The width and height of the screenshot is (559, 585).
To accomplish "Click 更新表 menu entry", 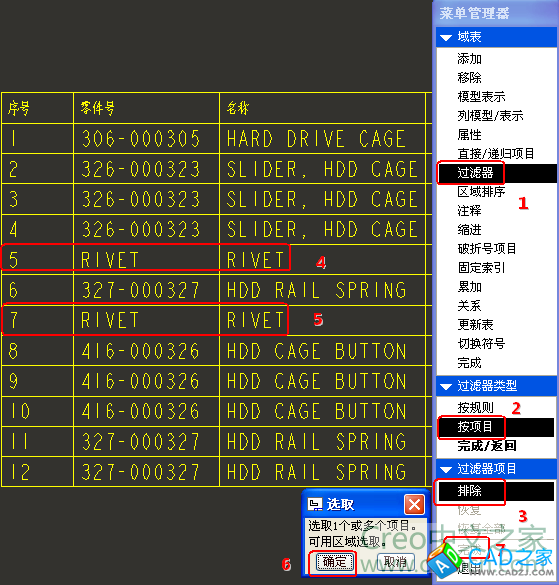I will tap(475, 325).
